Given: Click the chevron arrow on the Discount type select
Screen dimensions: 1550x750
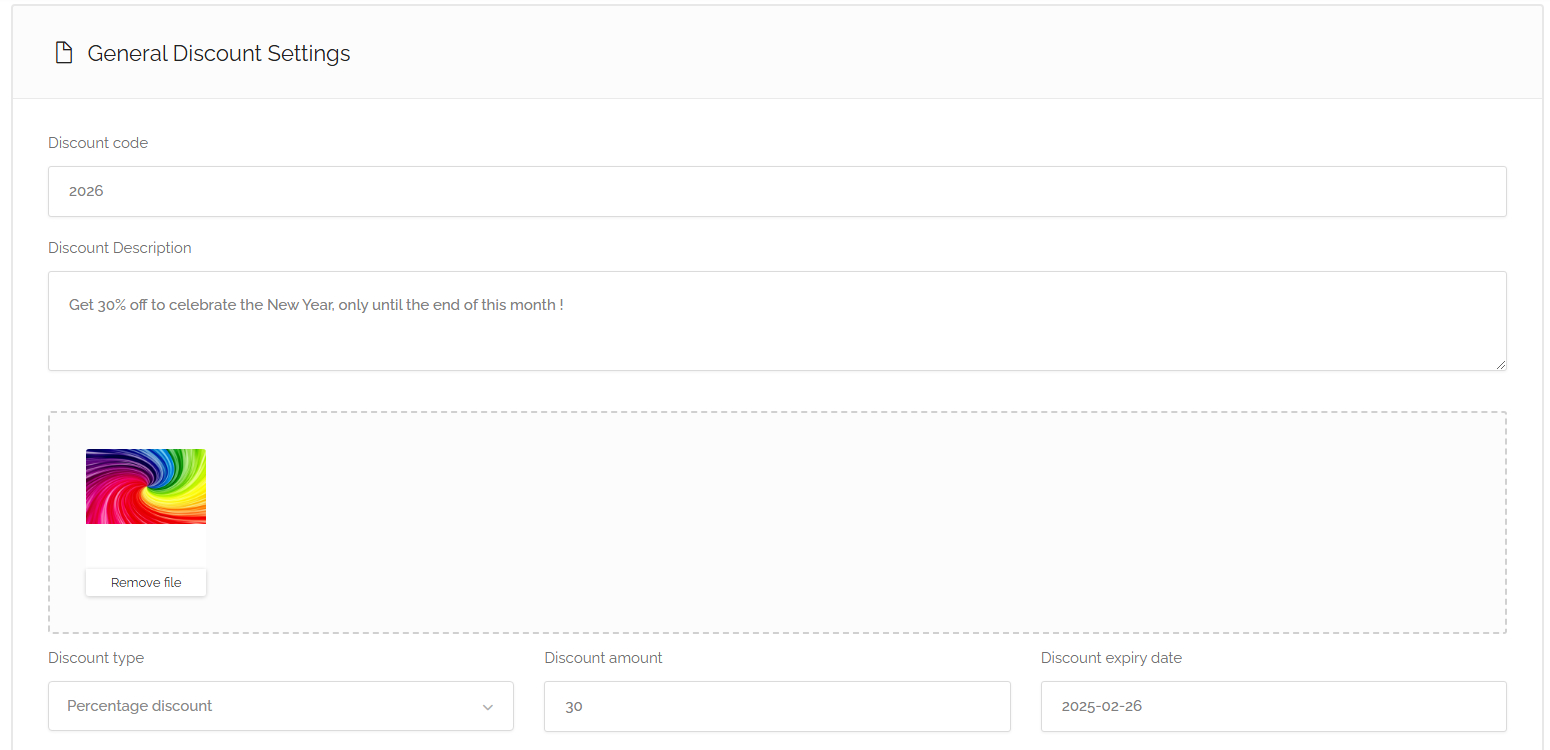Looking at the screenshot, I should (488, 707).
